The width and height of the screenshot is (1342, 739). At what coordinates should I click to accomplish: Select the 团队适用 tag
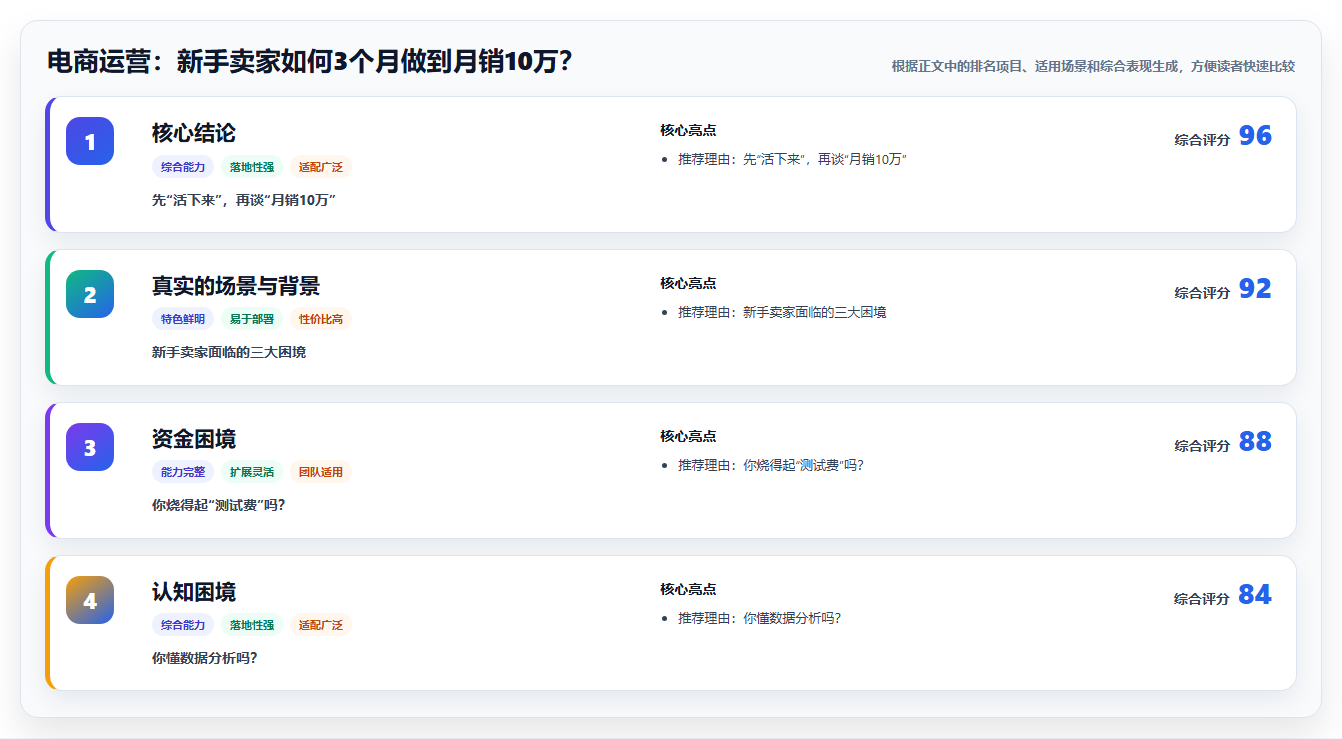coord(321,472)
